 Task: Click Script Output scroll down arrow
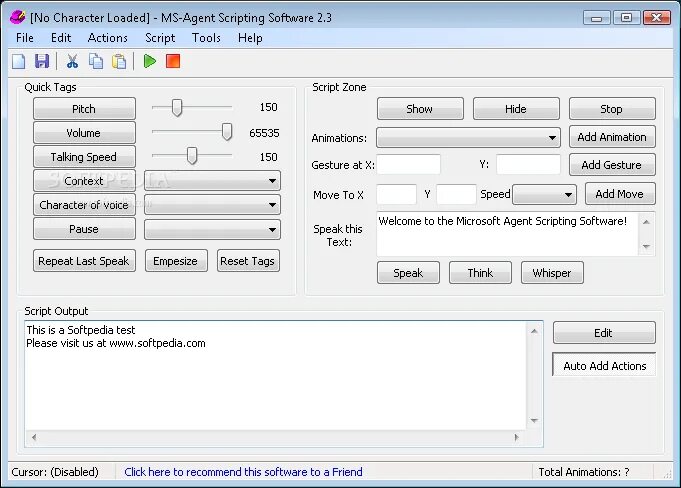tap(534, 420)
